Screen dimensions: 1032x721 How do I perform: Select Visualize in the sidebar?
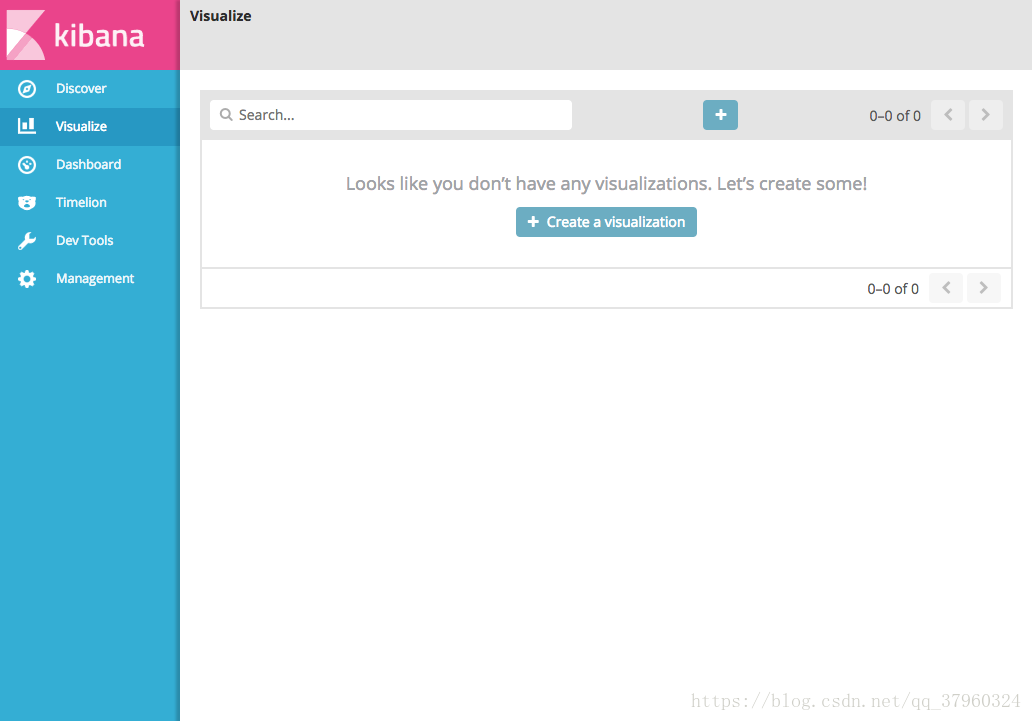tap(90, 126)
